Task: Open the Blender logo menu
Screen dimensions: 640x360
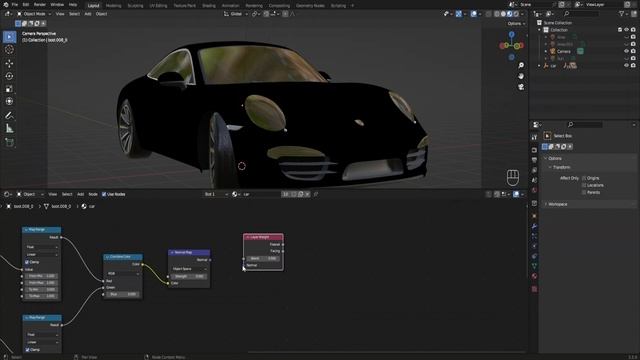Action: click(x=5, y=4)
